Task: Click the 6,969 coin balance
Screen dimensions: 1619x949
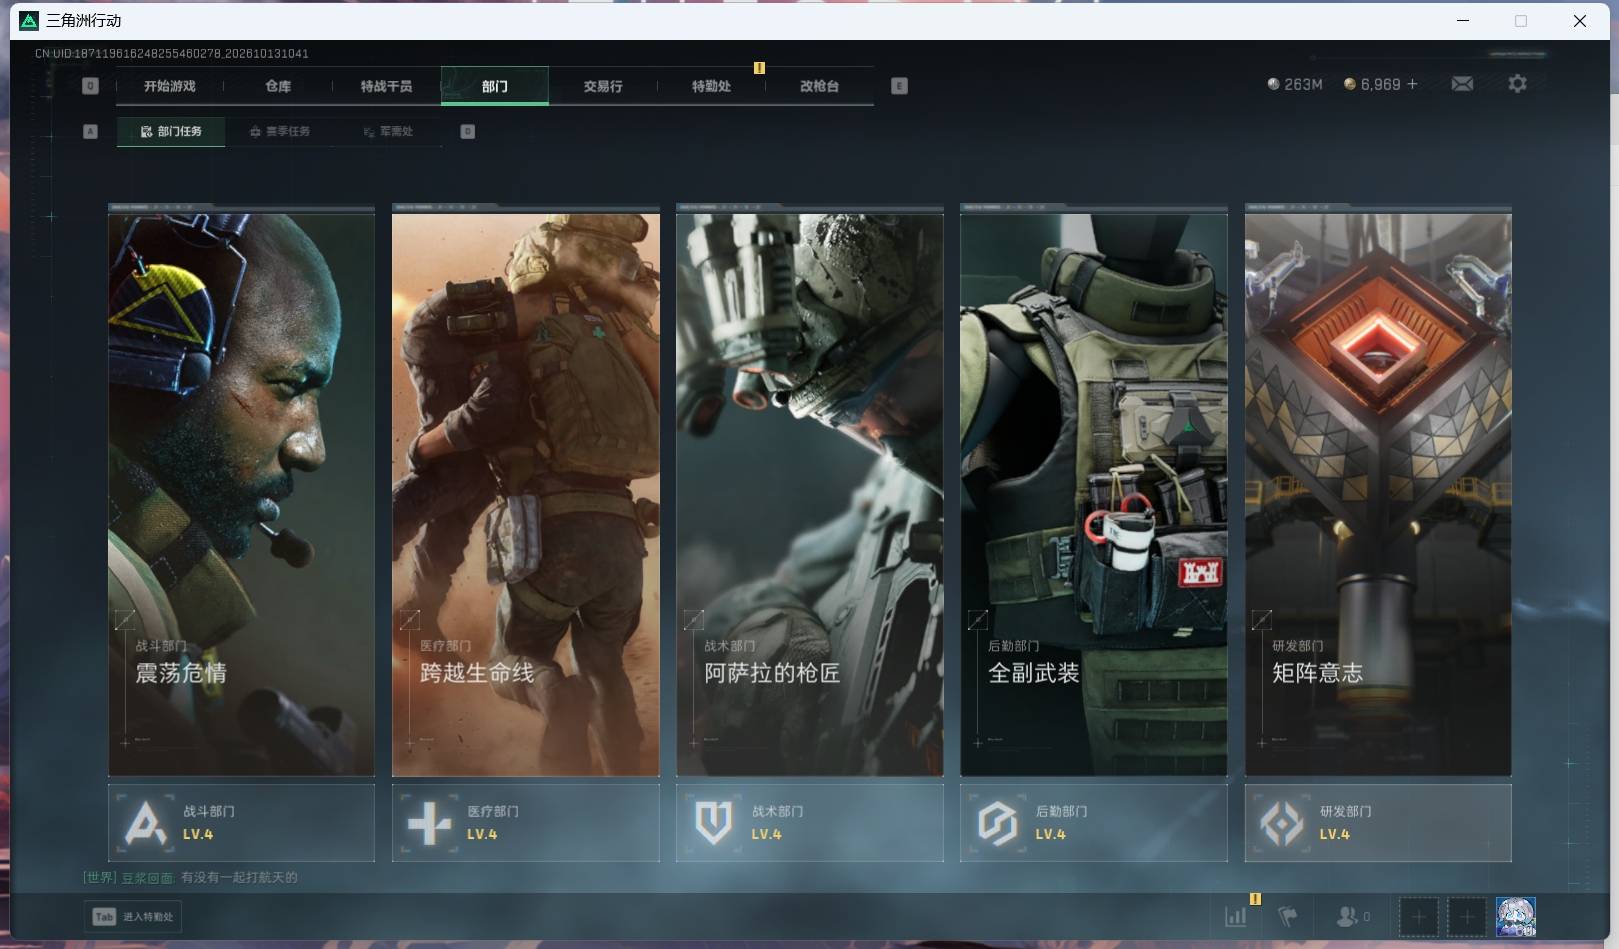Action: [x=1372, y=84]
